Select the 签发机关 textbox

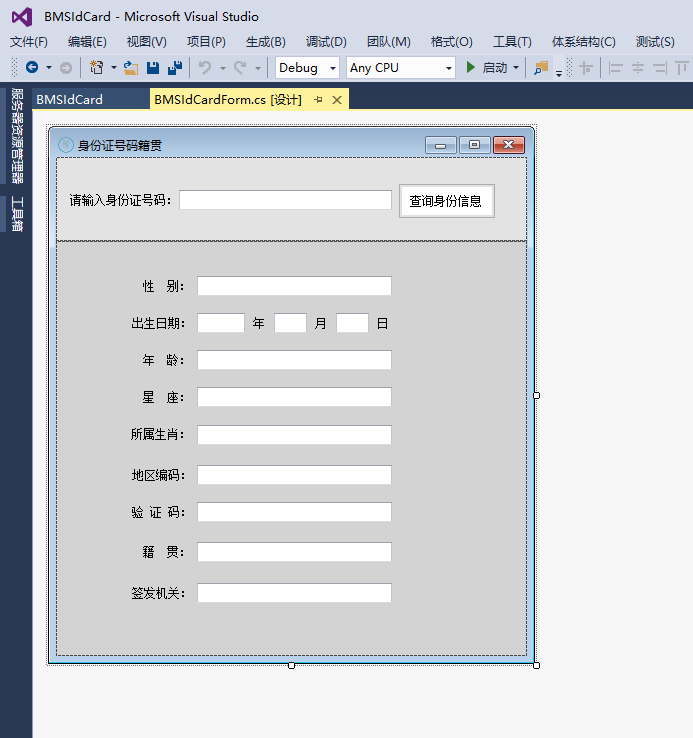[294, 593]
